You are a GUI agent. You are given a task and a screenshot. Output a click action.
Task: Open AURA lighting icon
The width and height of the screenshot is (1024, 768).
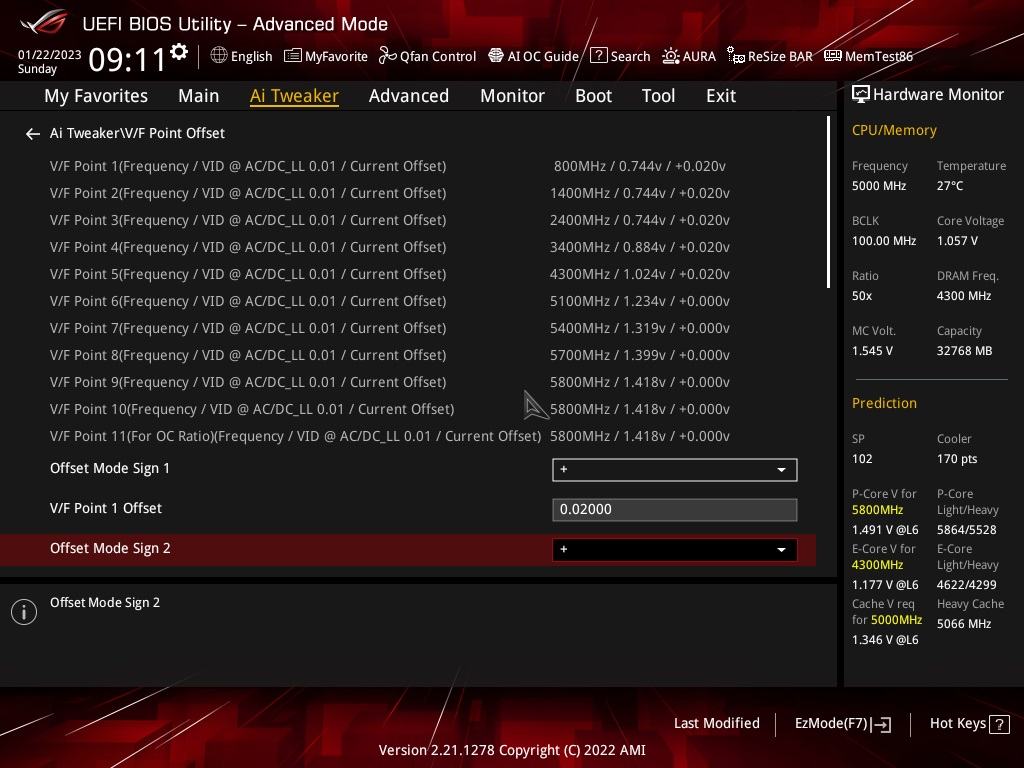[x=671, y=56]
